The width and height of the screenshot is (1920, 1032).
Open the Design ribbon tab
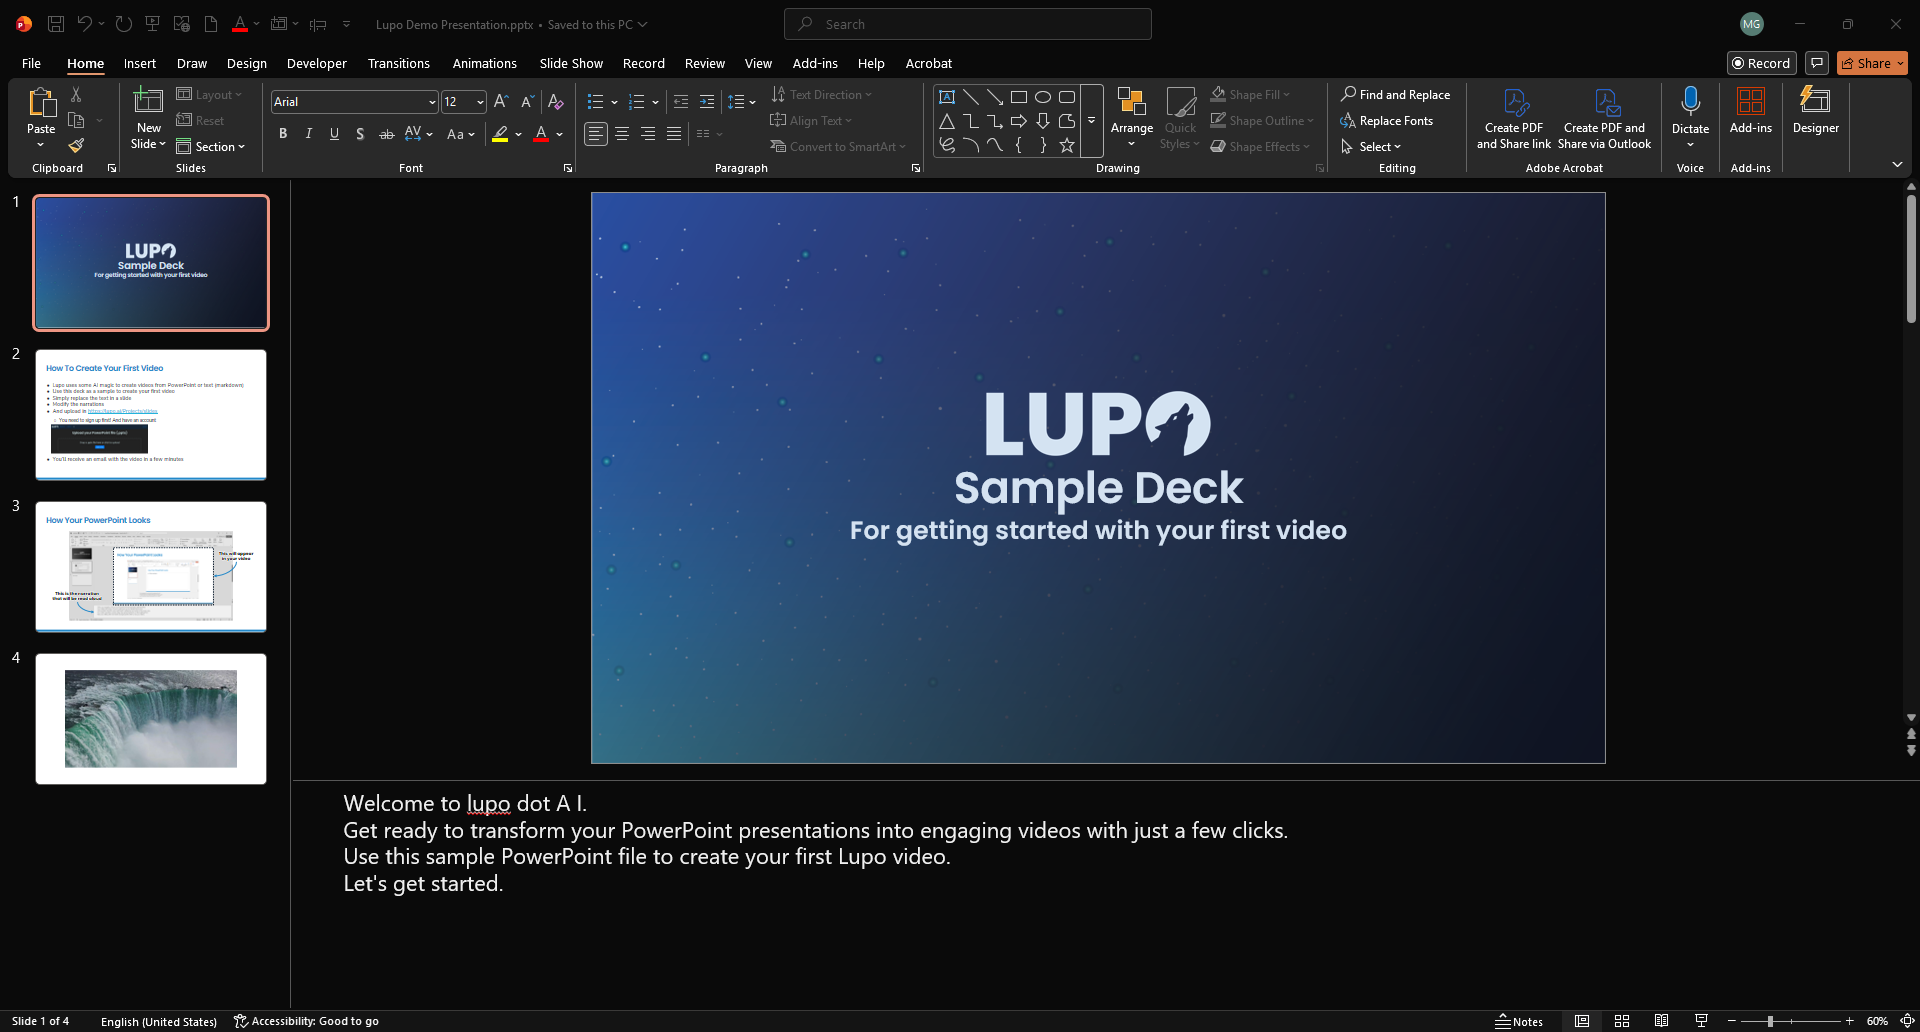point(247,63)
